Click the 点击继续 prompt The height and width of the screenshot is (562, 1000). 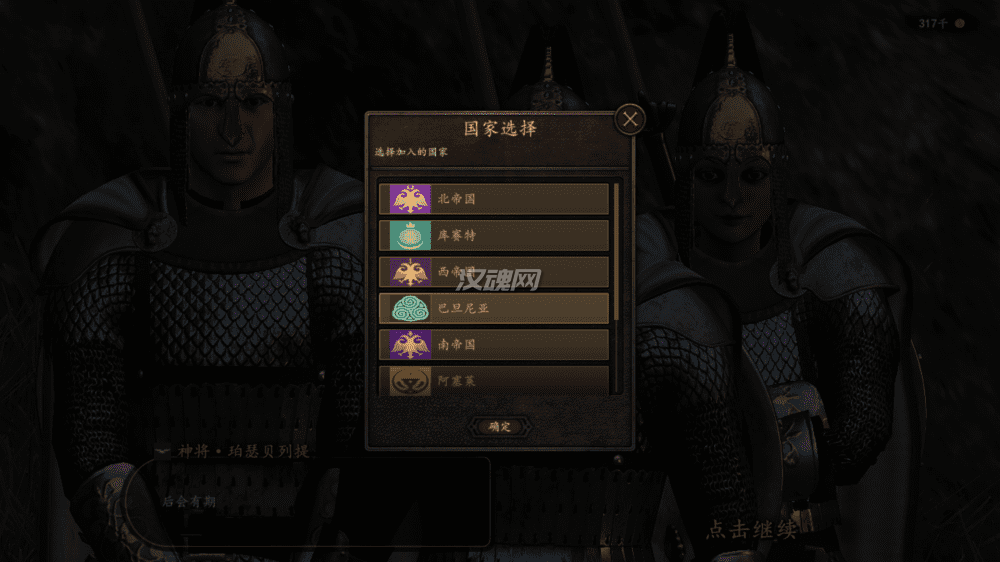(752, 529)
